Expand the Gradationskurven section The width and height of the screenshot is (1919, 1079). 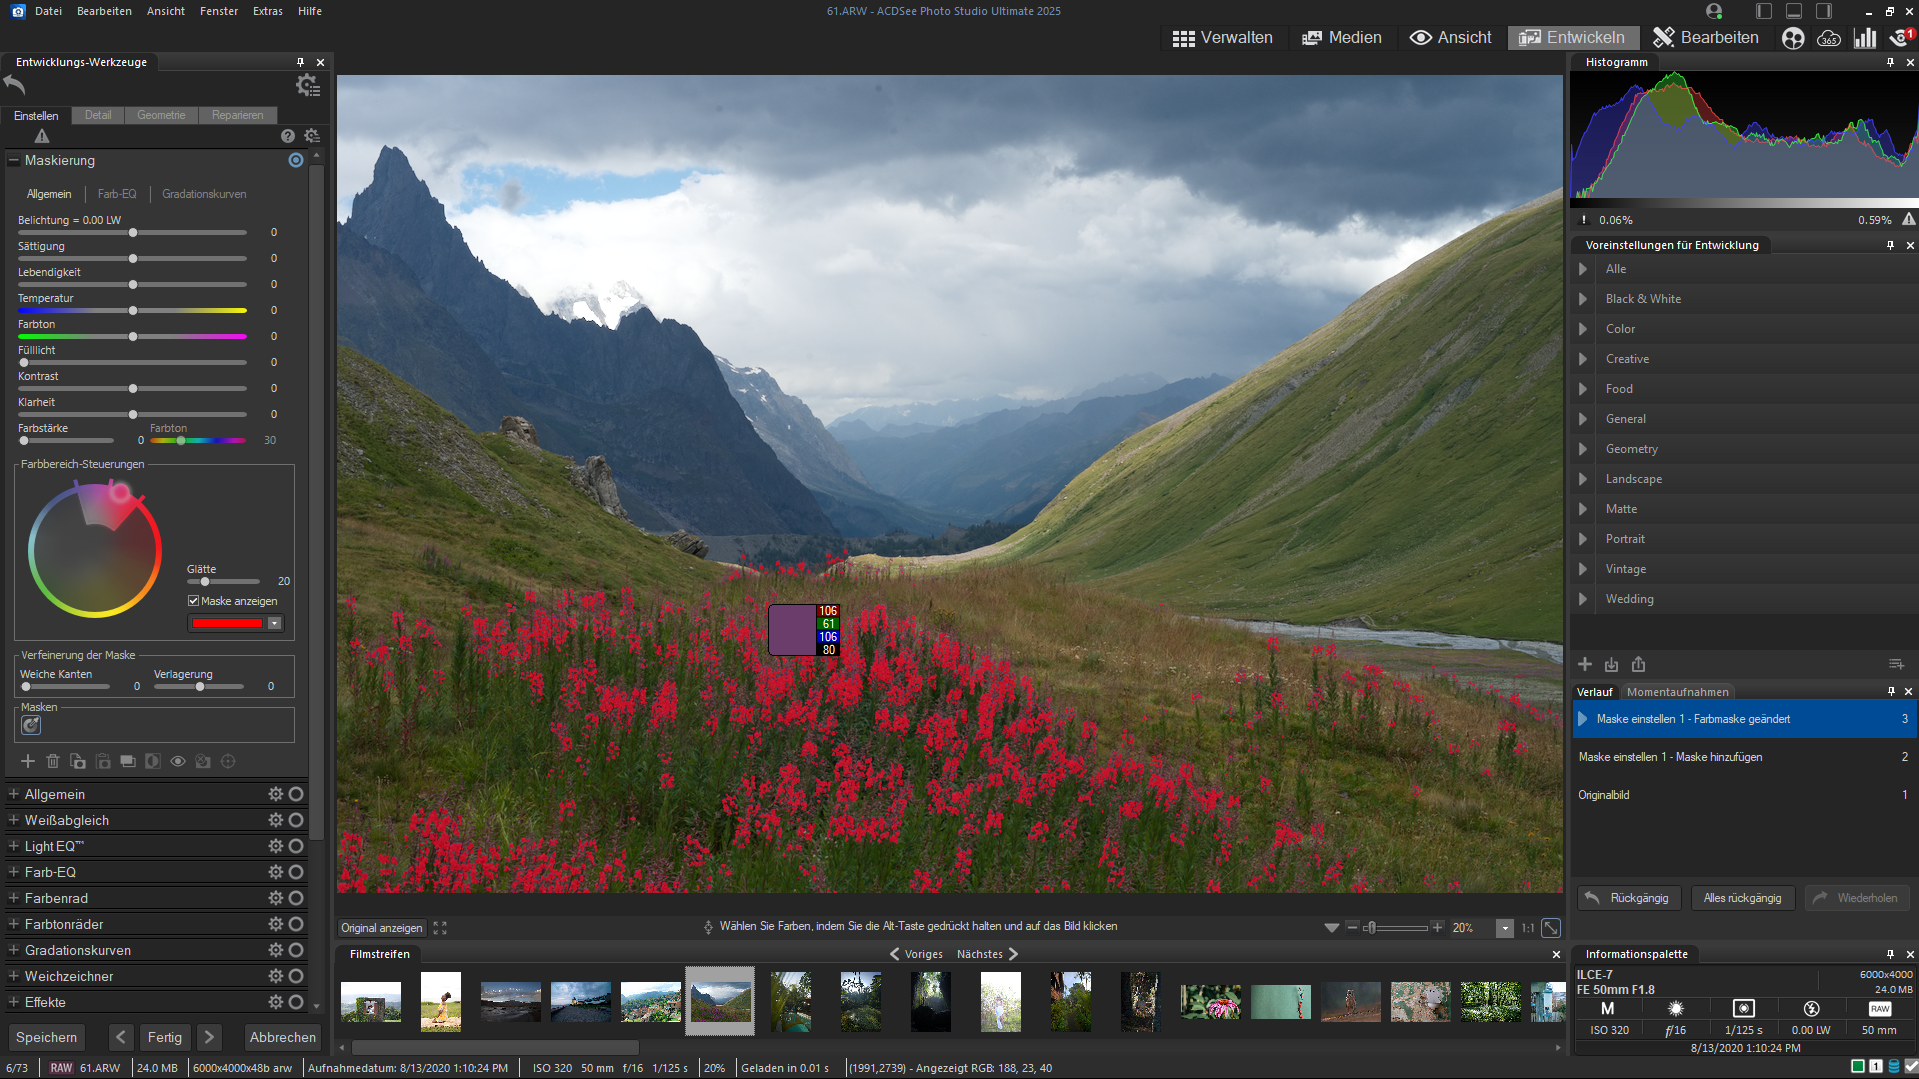click(14, 950)
